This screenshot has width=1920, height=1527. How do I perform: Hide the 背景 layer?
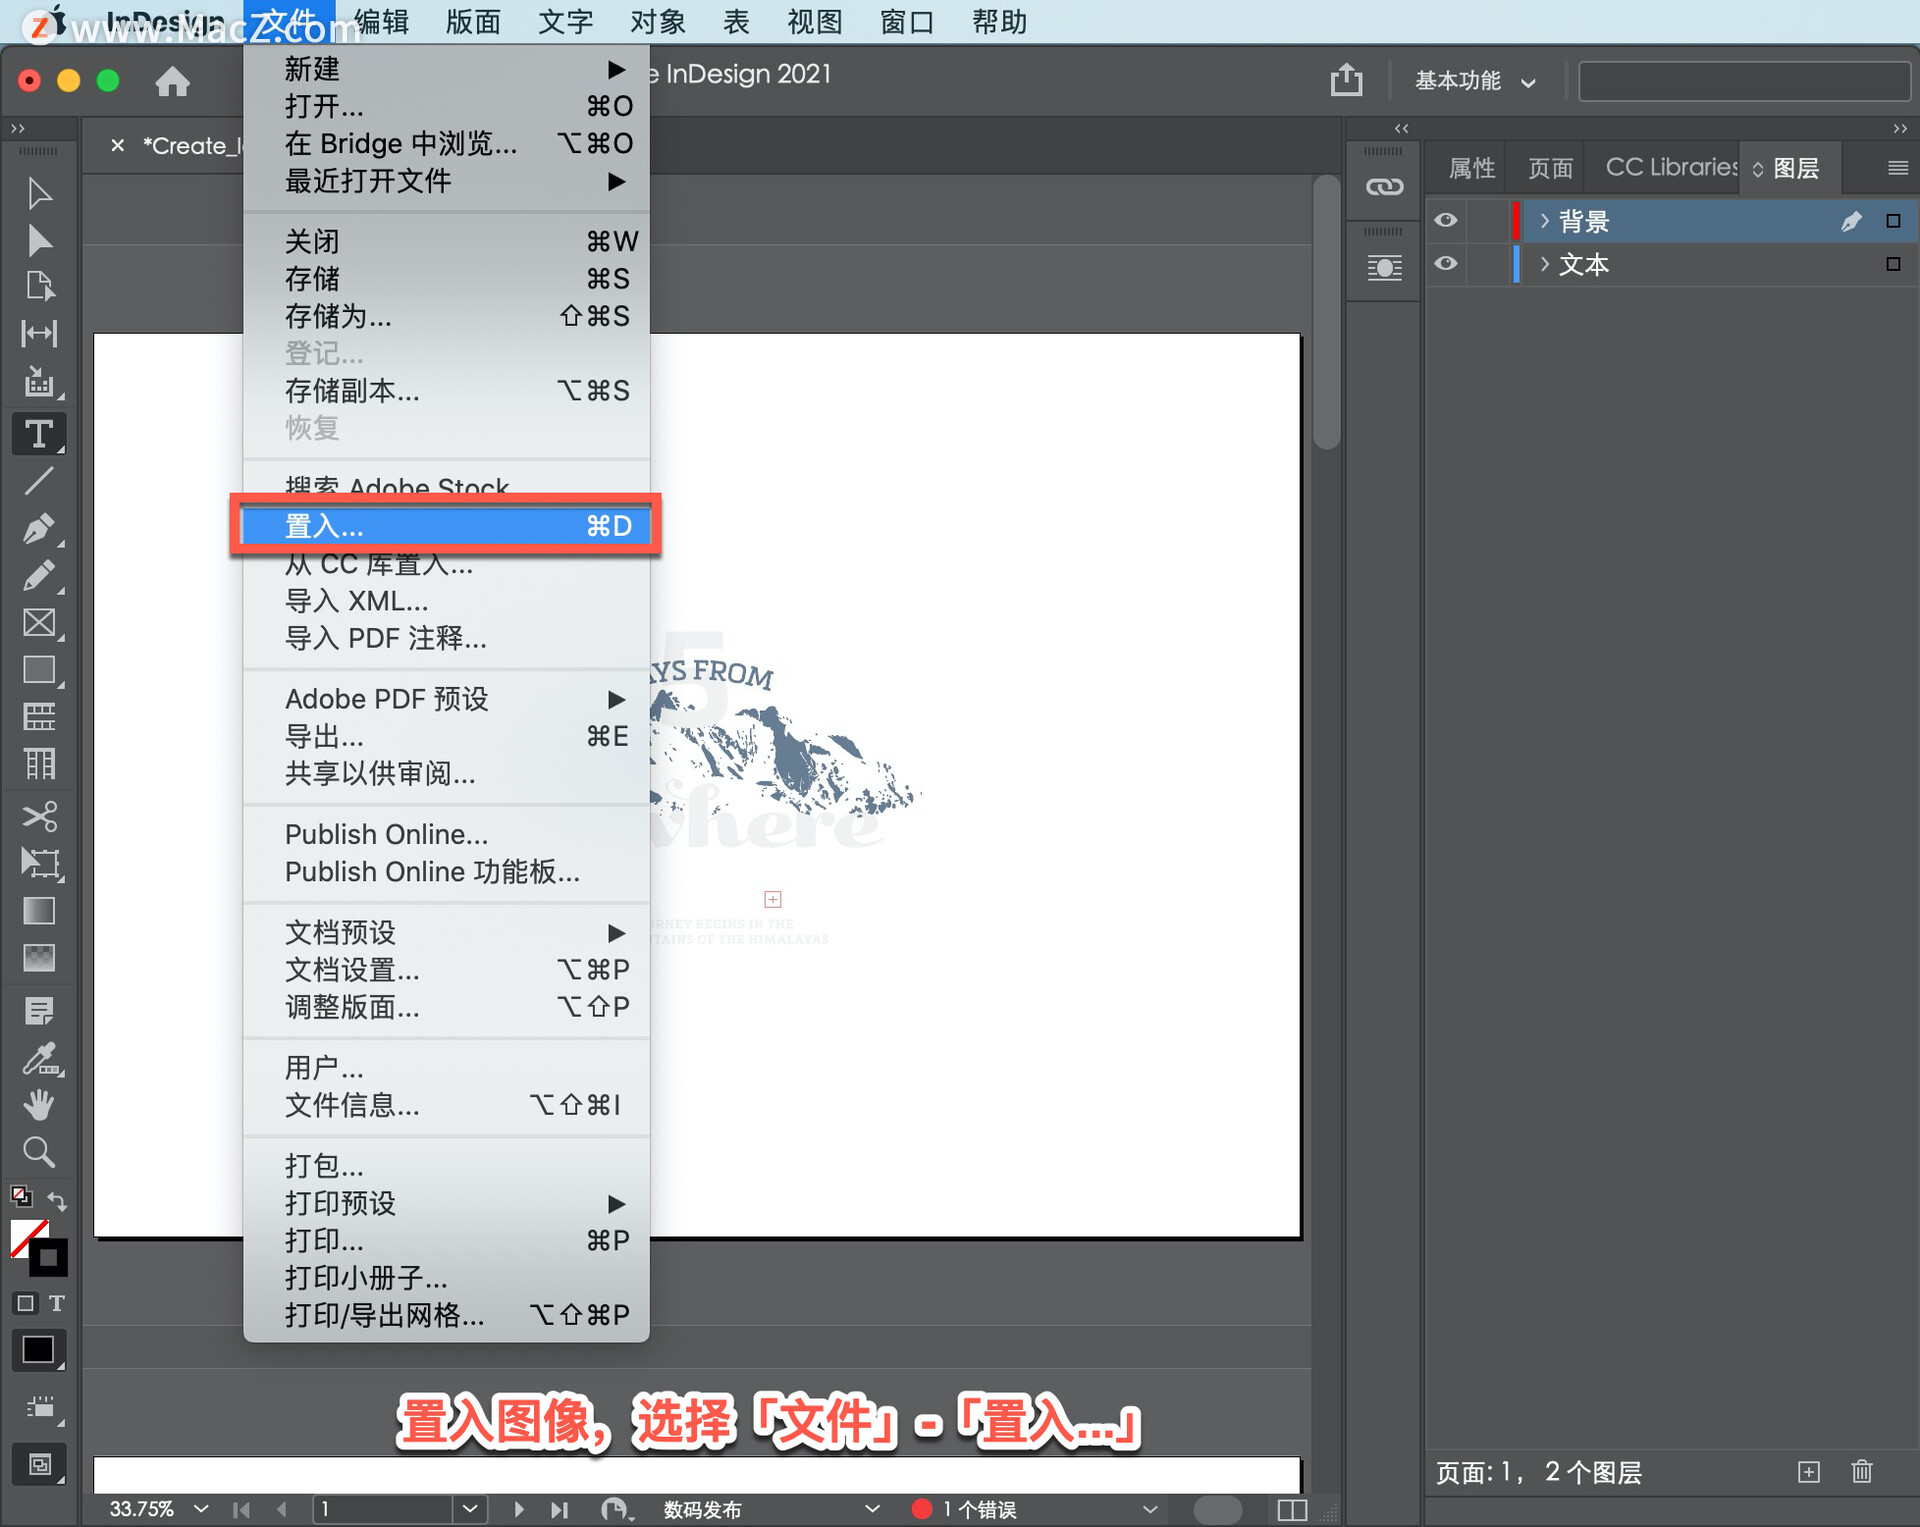pos(1445,220)
